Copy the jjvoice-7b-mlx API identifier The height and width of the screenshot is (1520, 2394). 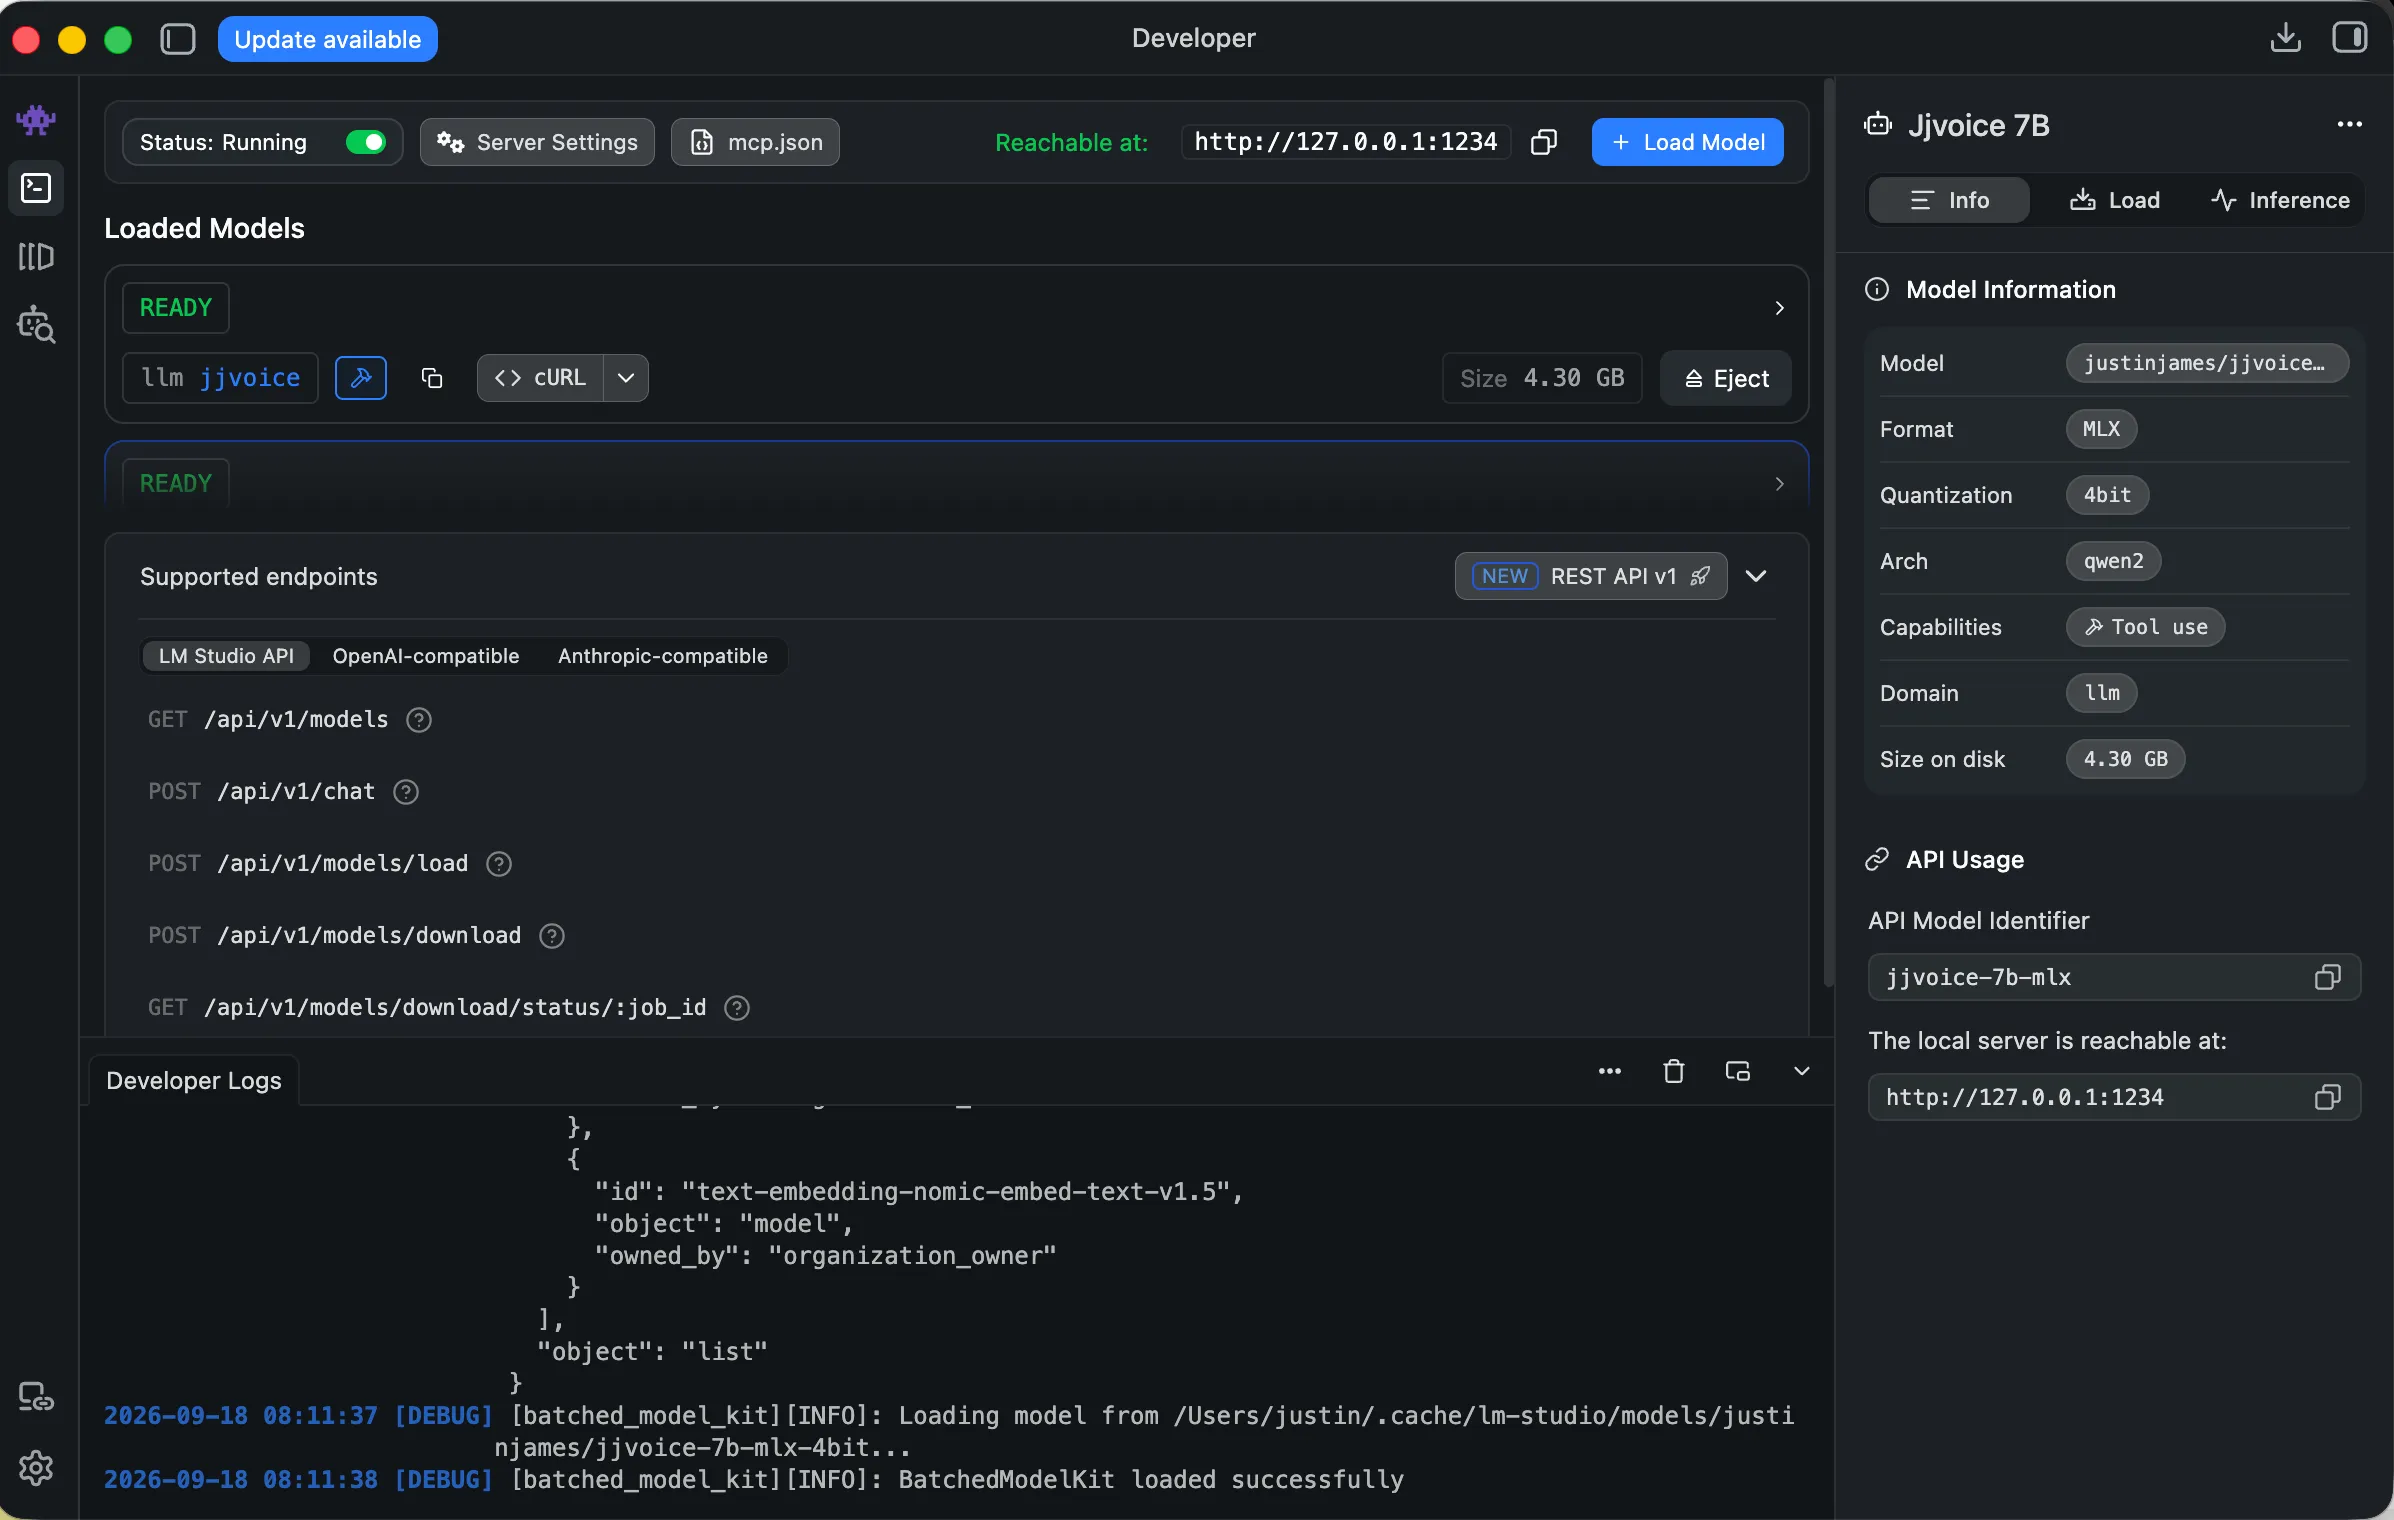2327,977
